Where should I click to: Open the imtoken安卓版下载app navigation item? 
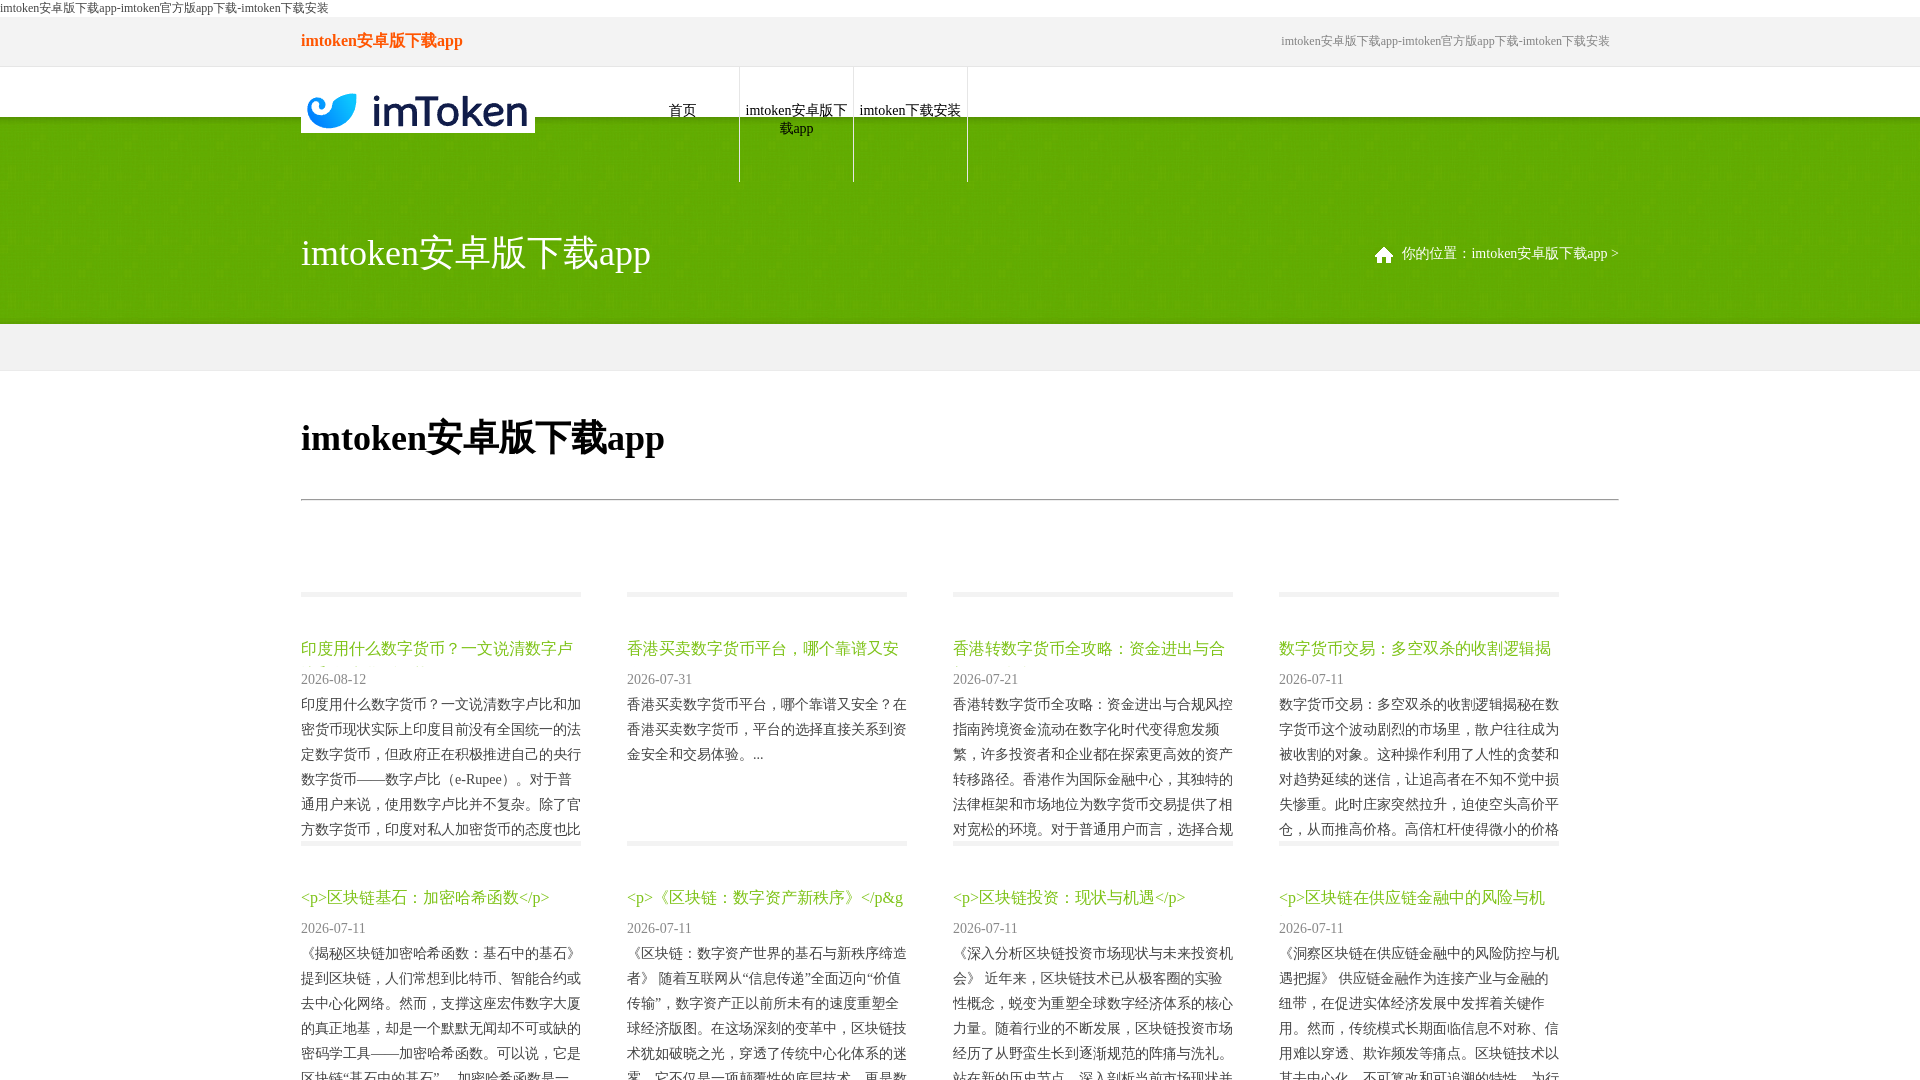(796, 120)
